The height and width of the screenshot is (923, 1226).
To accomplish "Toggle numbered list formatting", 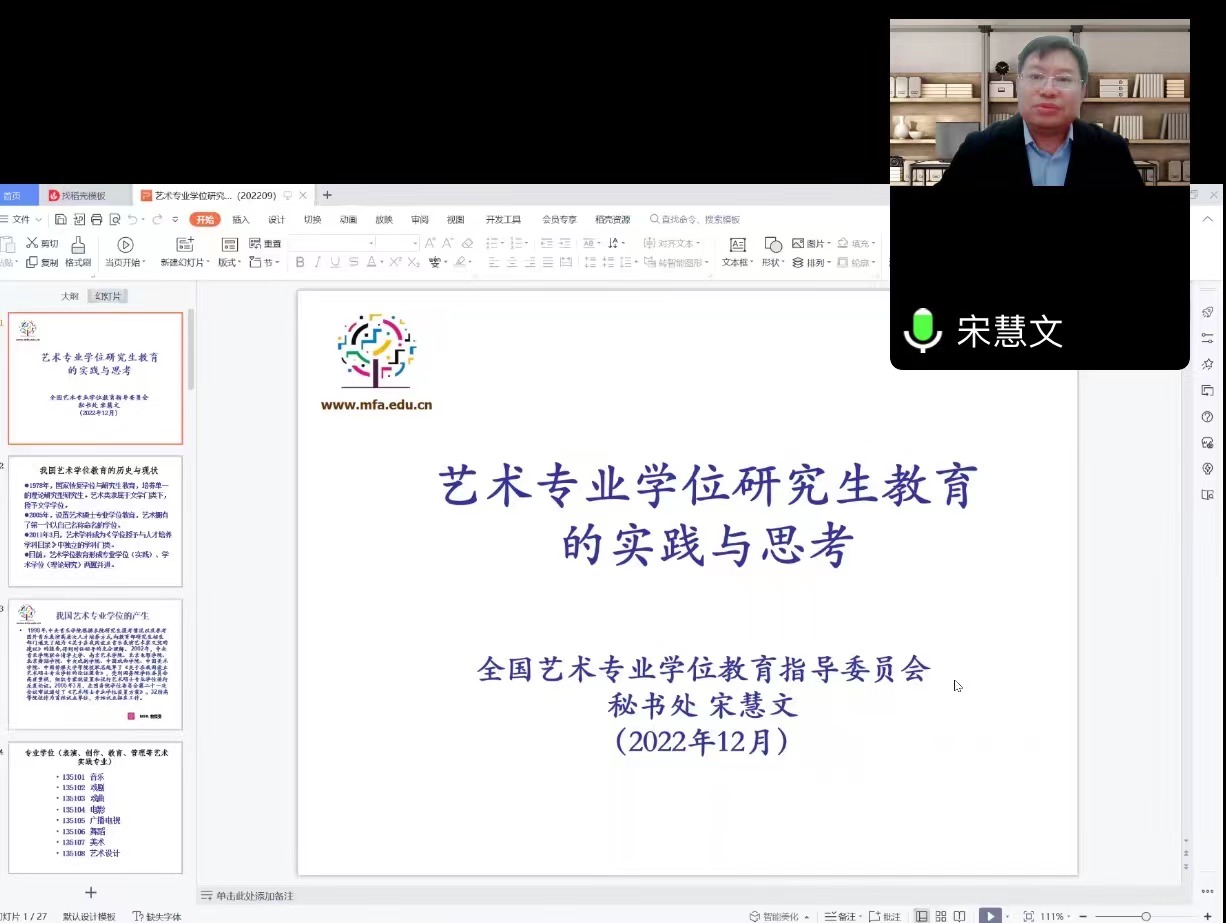I will pyautogui.click(x=516, y=243).
